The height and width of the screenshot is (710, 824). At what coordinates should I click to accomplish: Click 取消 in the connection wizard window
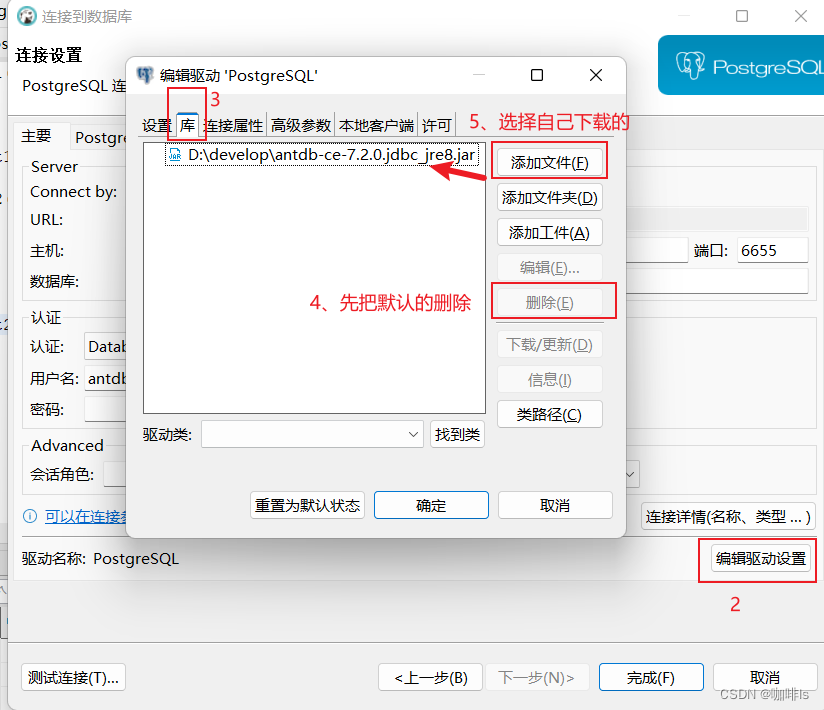click(x=765, y=677)
